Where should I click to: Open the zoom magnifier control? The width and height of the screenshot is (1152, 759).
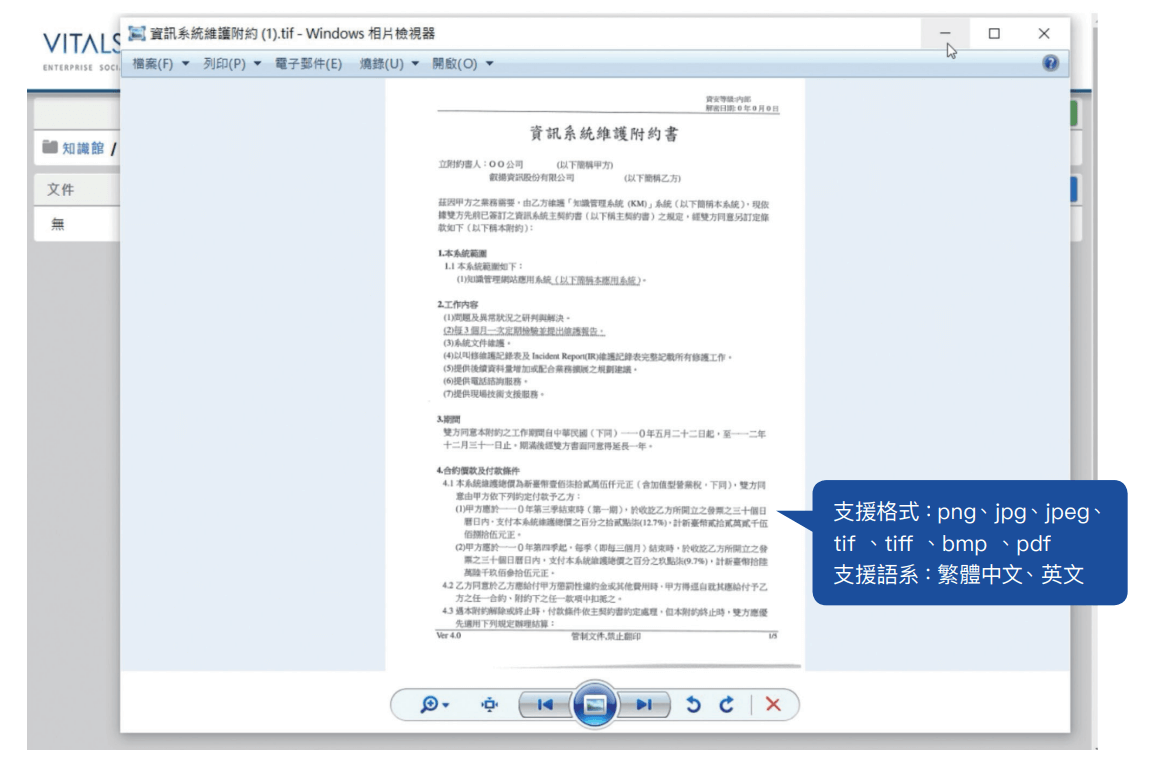(434, 705)
